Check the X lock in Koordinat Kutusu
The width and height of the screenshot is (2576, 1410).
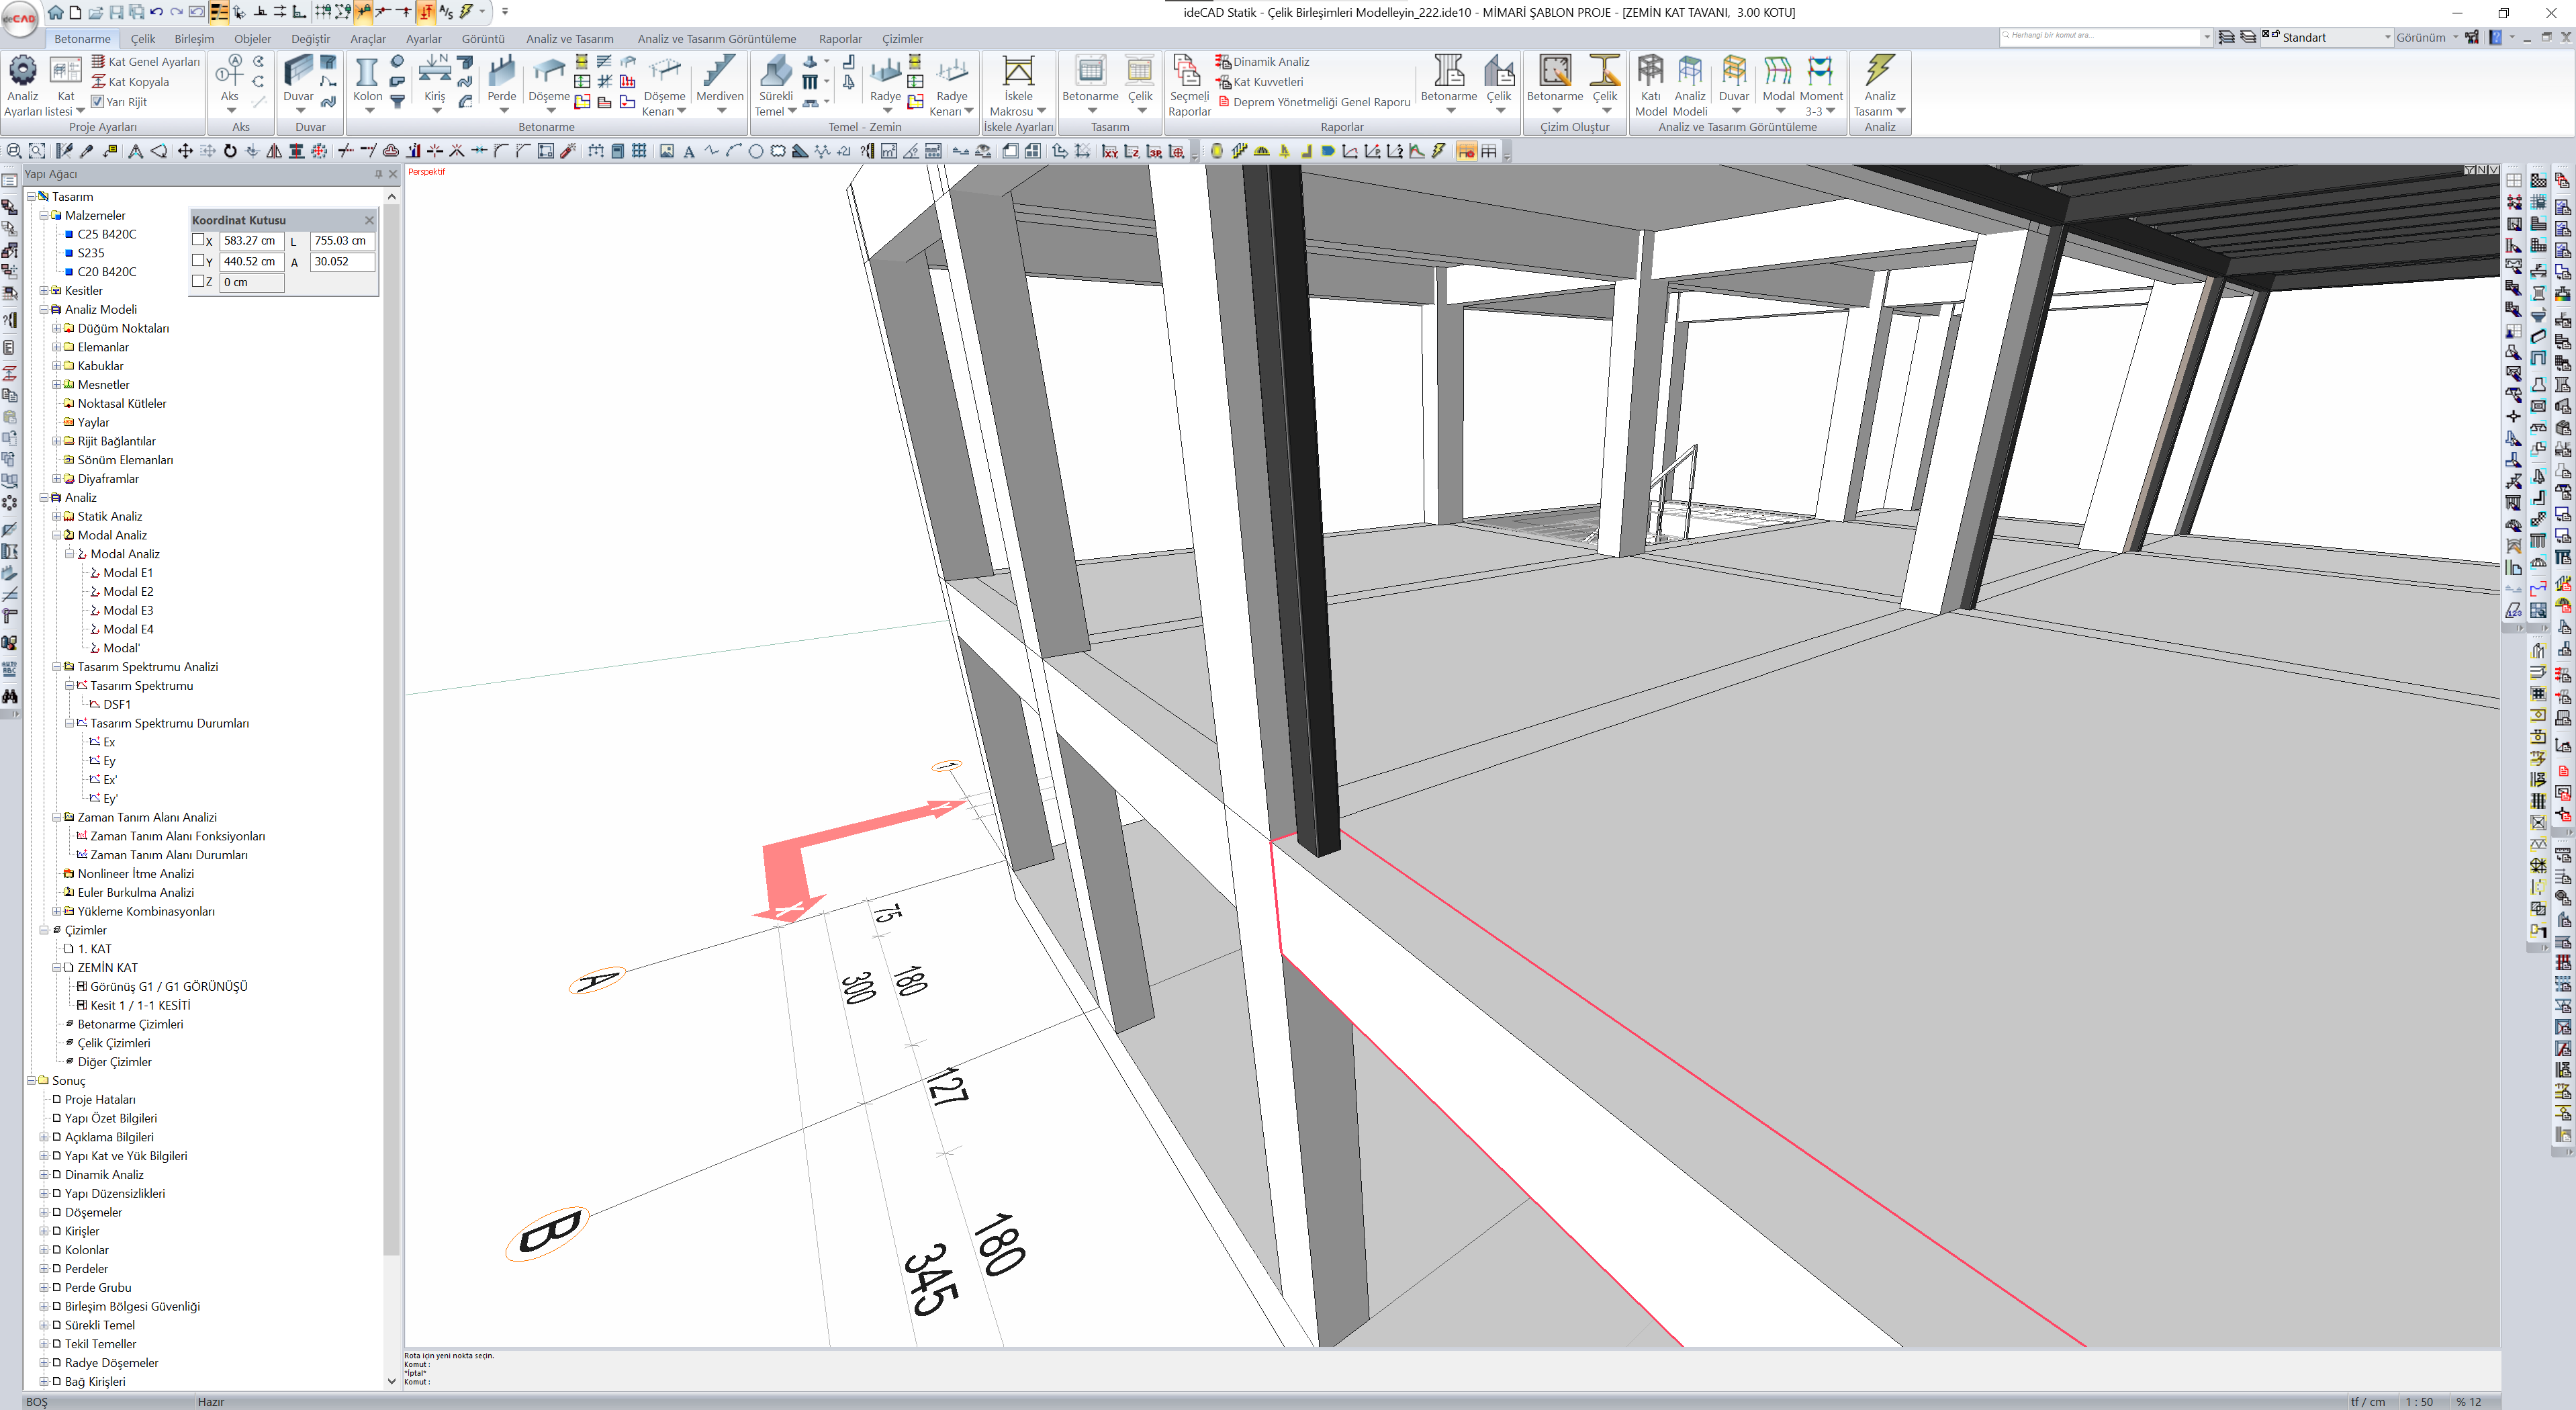198,240
